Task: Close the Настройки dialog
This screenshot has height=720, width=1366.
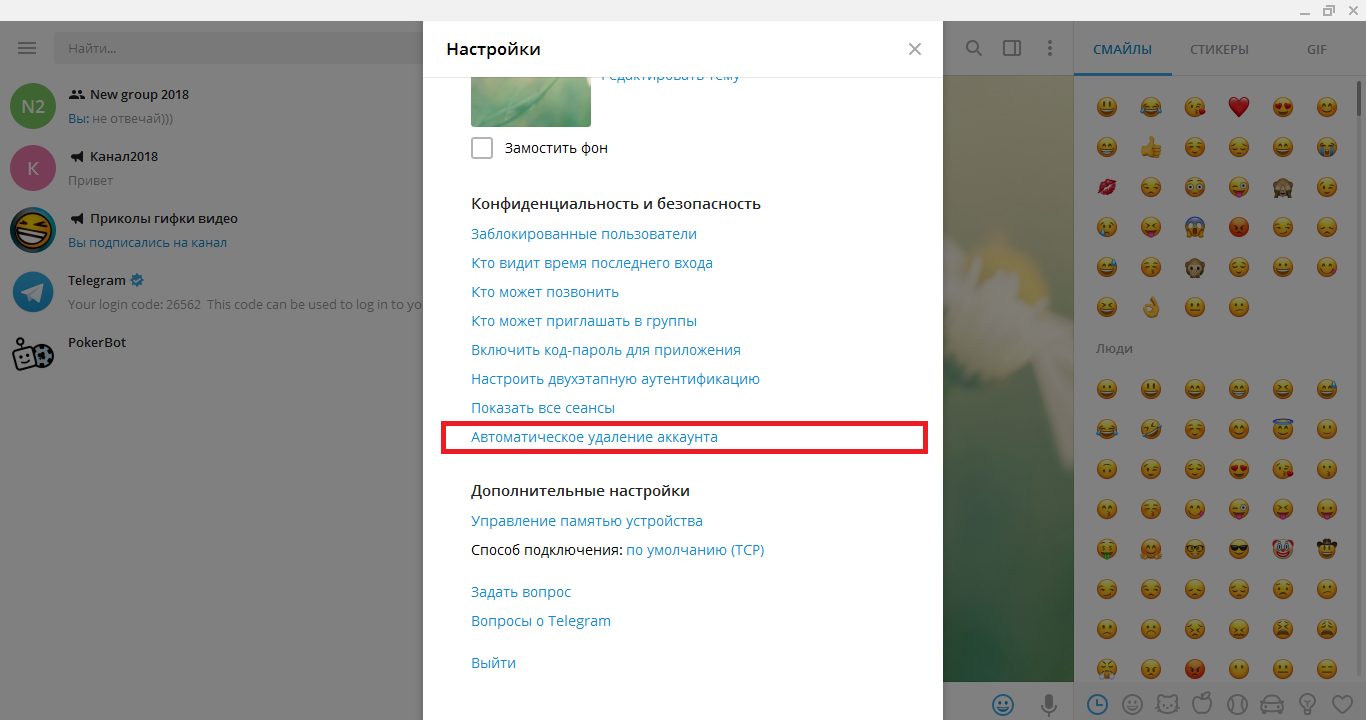Action: (x=914, y=49)
